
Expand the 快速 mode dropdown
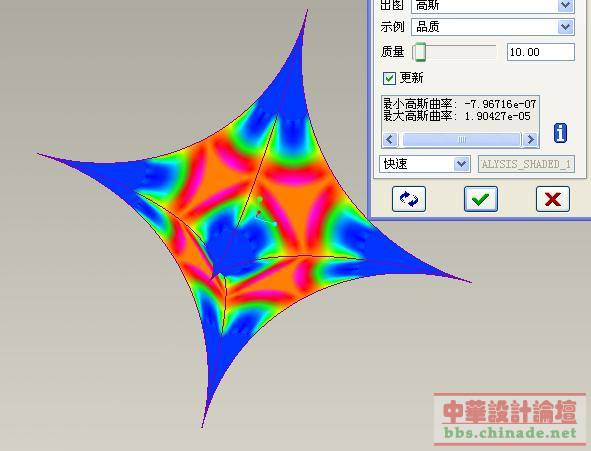click(x=425, y=164)
